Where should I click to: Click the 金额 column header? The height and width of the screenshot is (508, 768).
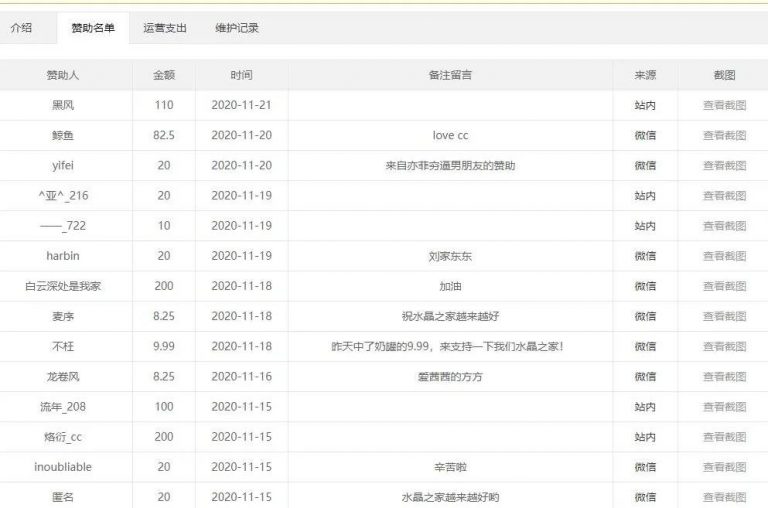tap(164, 75)
